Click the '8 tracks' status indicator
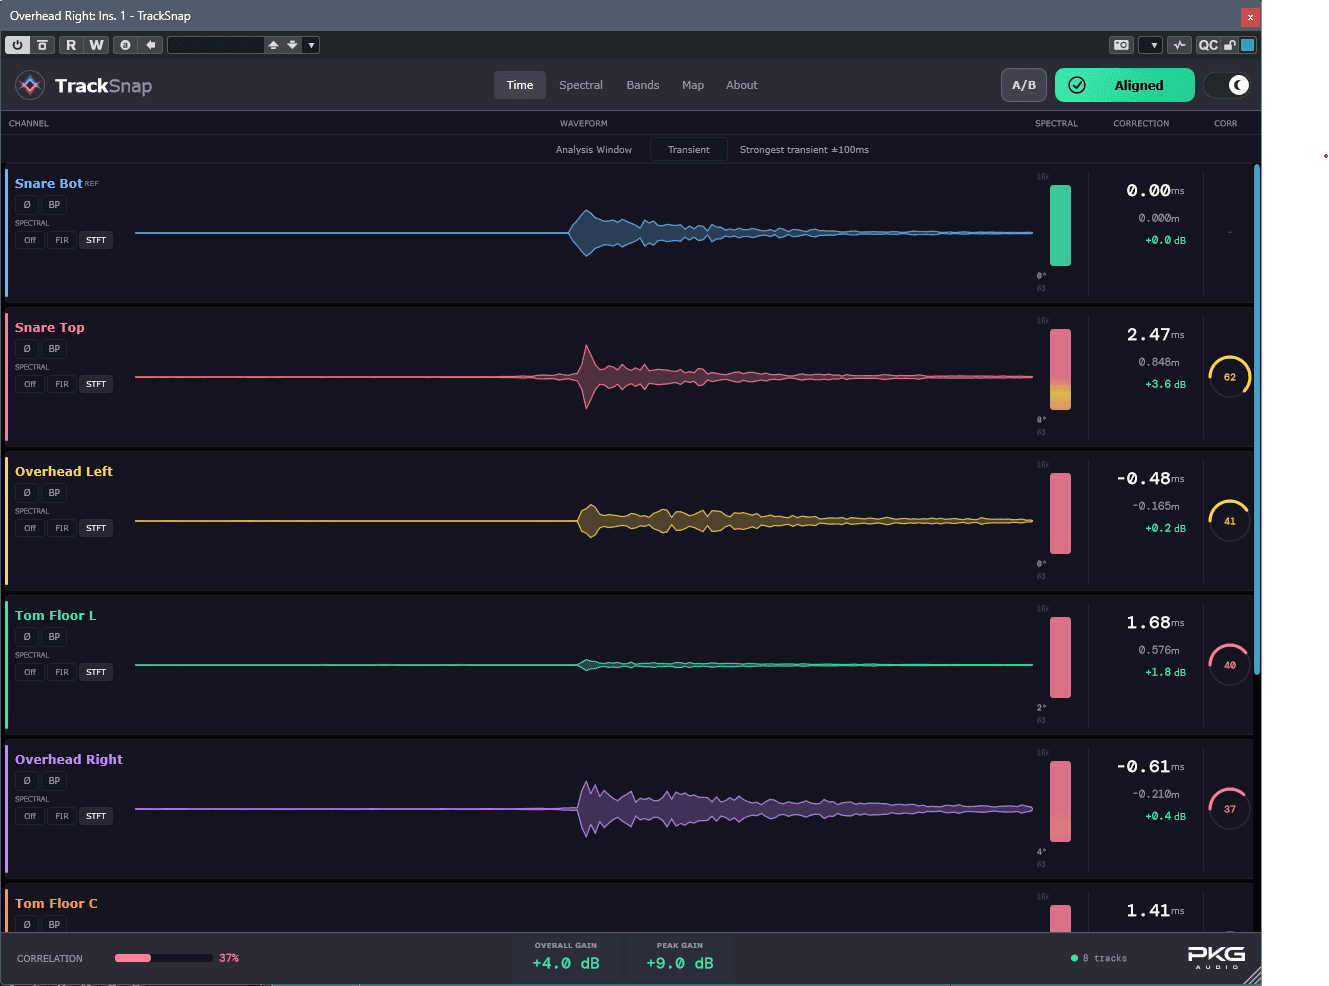Screen dimensions: 1329x986 click(1099, 958)
